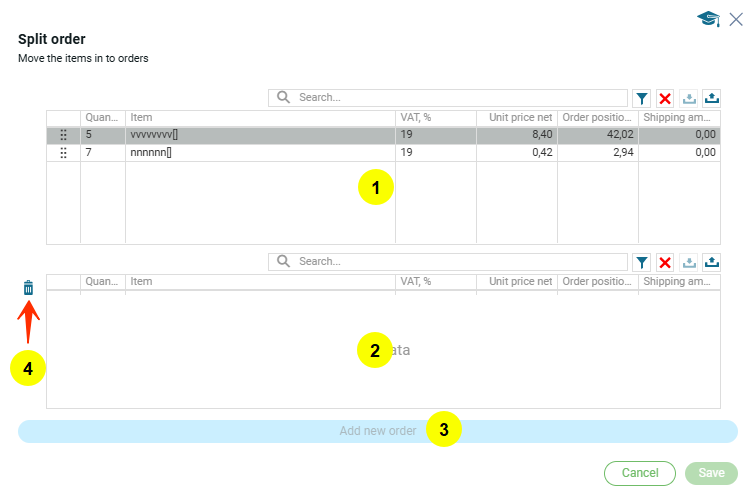This screenshot has width=756, height=500.
Task: Click the Cancel button
Action: (x=639, y=473)
